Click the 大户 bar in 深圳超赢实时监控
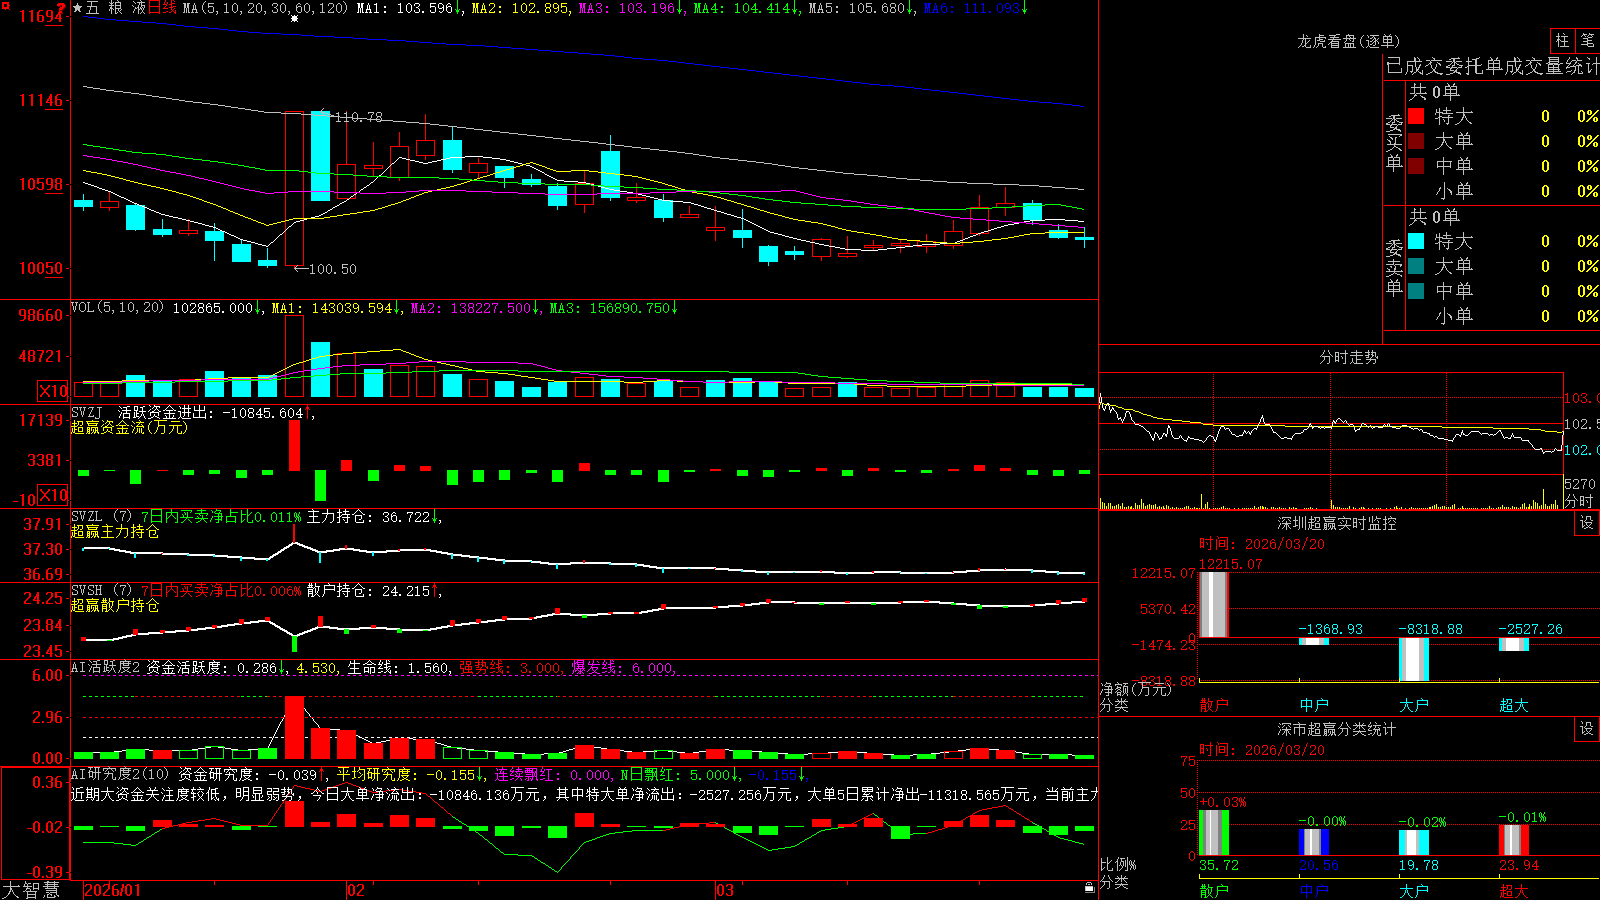 (x=1414, y=659)
